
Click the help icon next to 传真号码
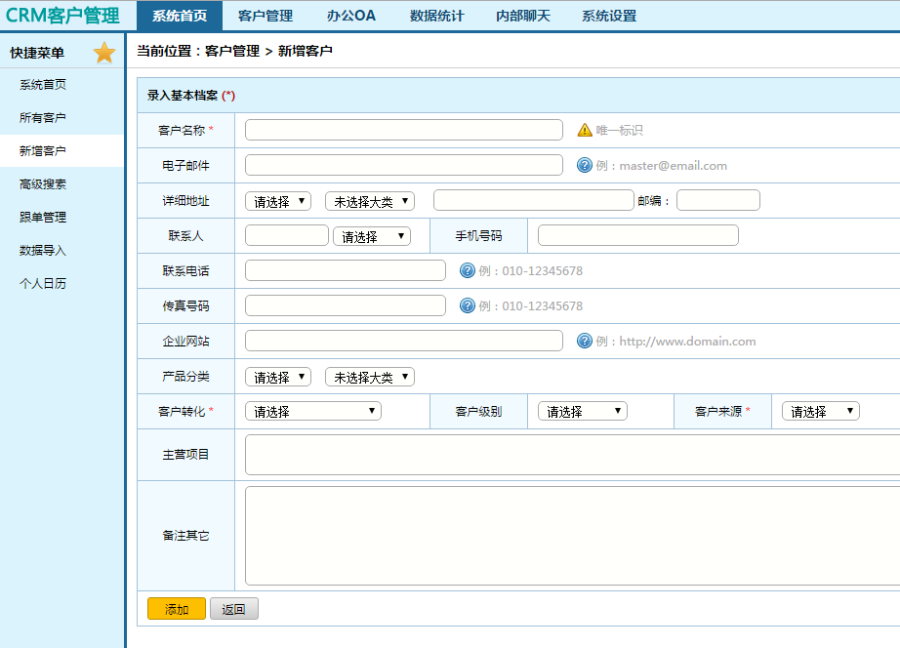coord(466,305)
